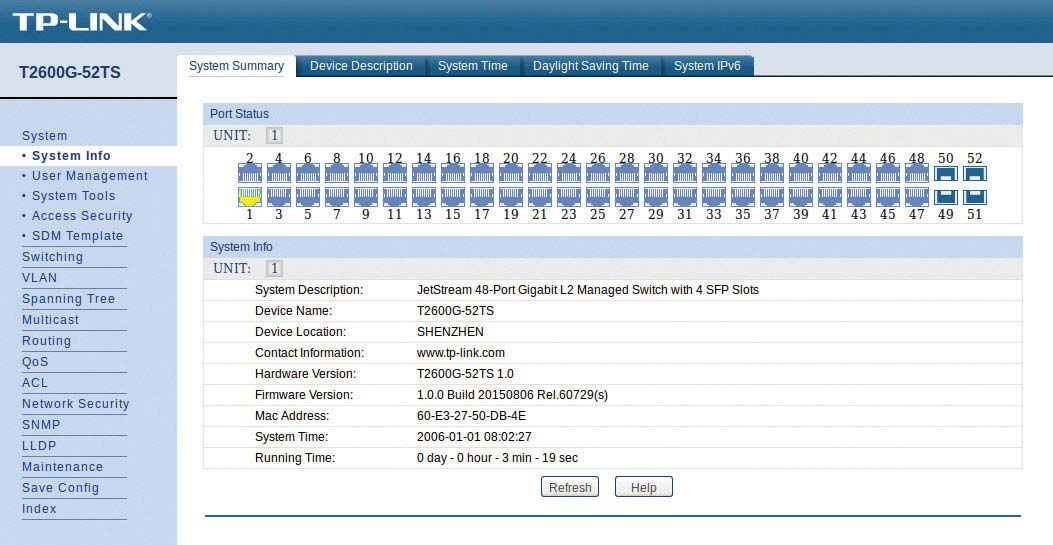This screenshot has width=1053, height=545.
Task: Click firmware version 1.0.0 Build text
Action: click(x=512, y=395)
